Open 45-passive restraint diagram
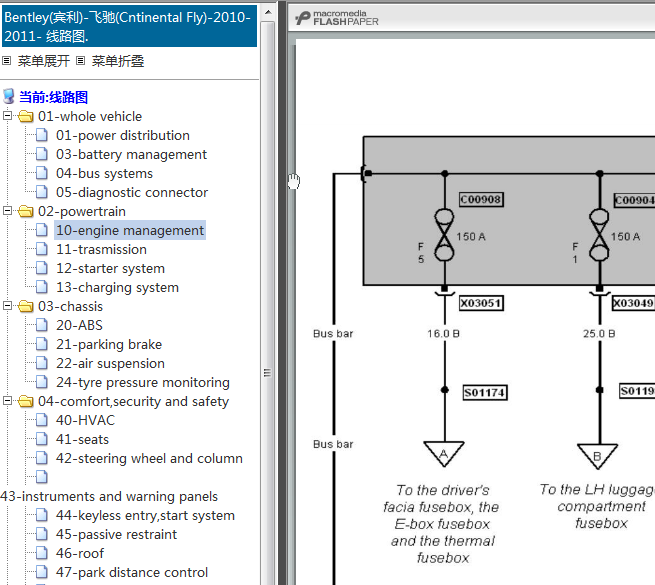655x585 pixels. point(117,534)
